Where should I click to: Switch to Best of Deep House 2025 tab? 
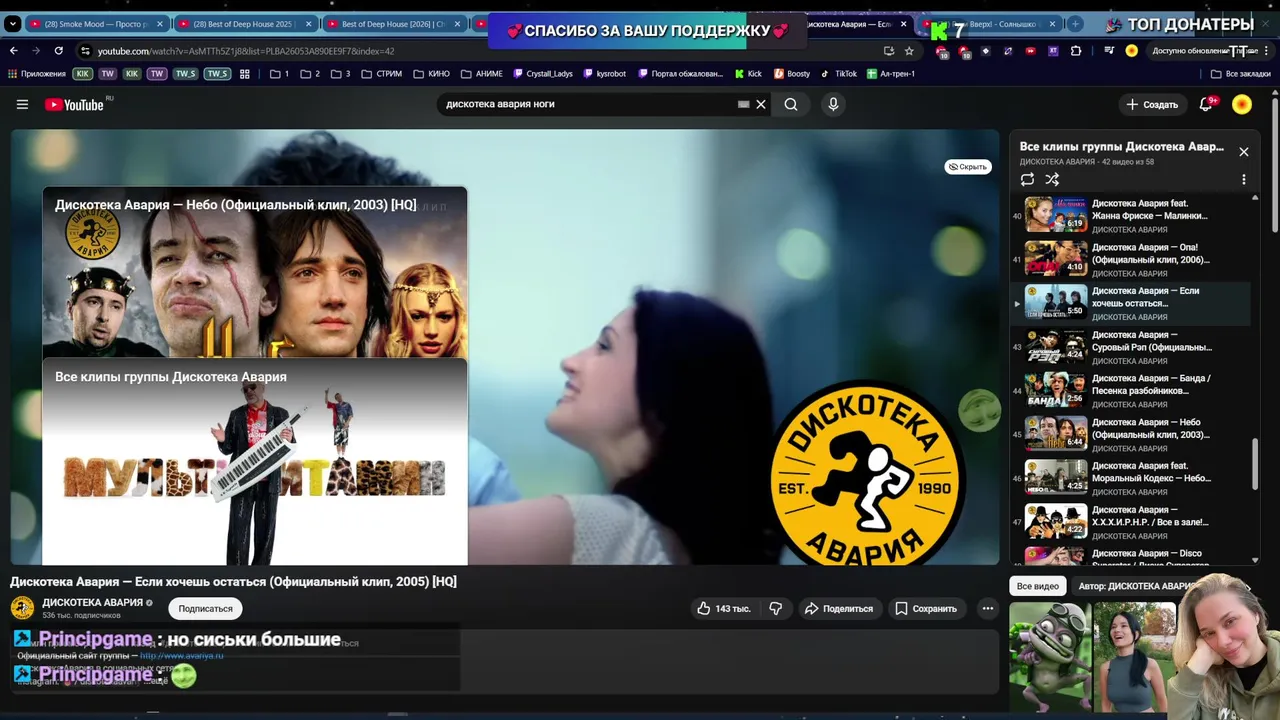pyautogui.click(x=244, y=24)
